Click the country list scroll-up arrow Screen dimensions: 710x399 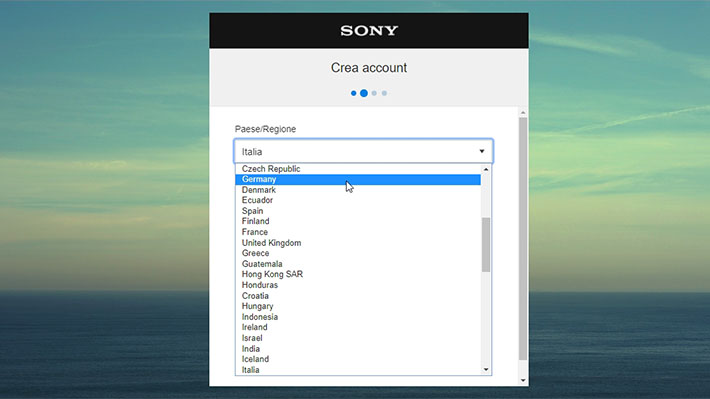[x=486, y=169]
